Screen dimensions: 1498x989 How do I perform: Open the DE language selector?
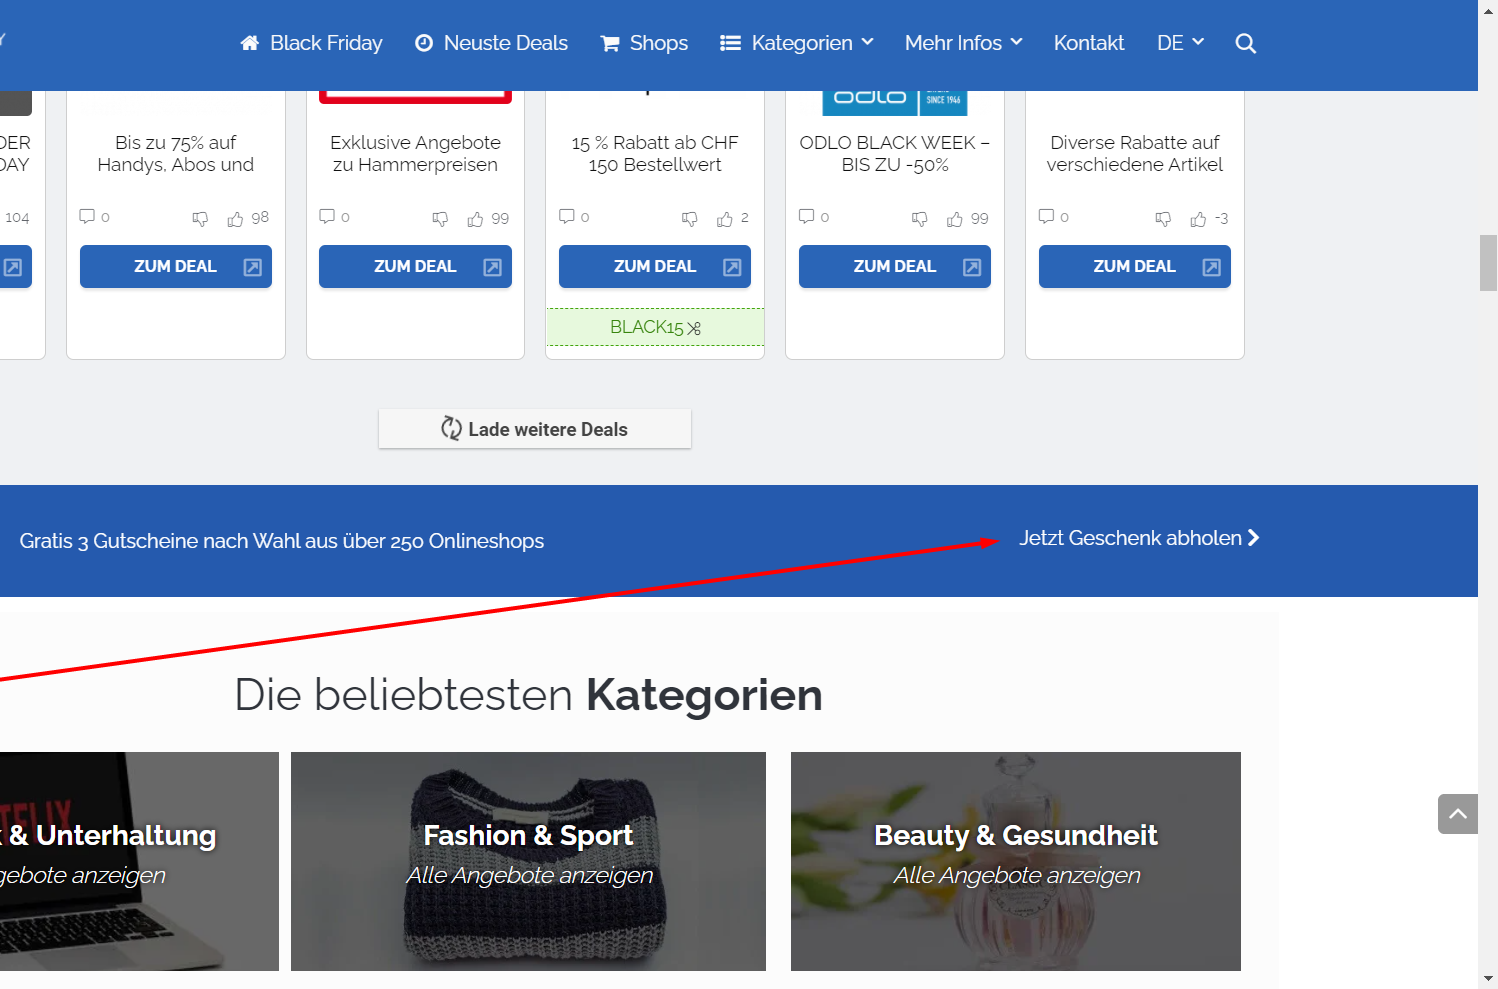pos(1180,43)
